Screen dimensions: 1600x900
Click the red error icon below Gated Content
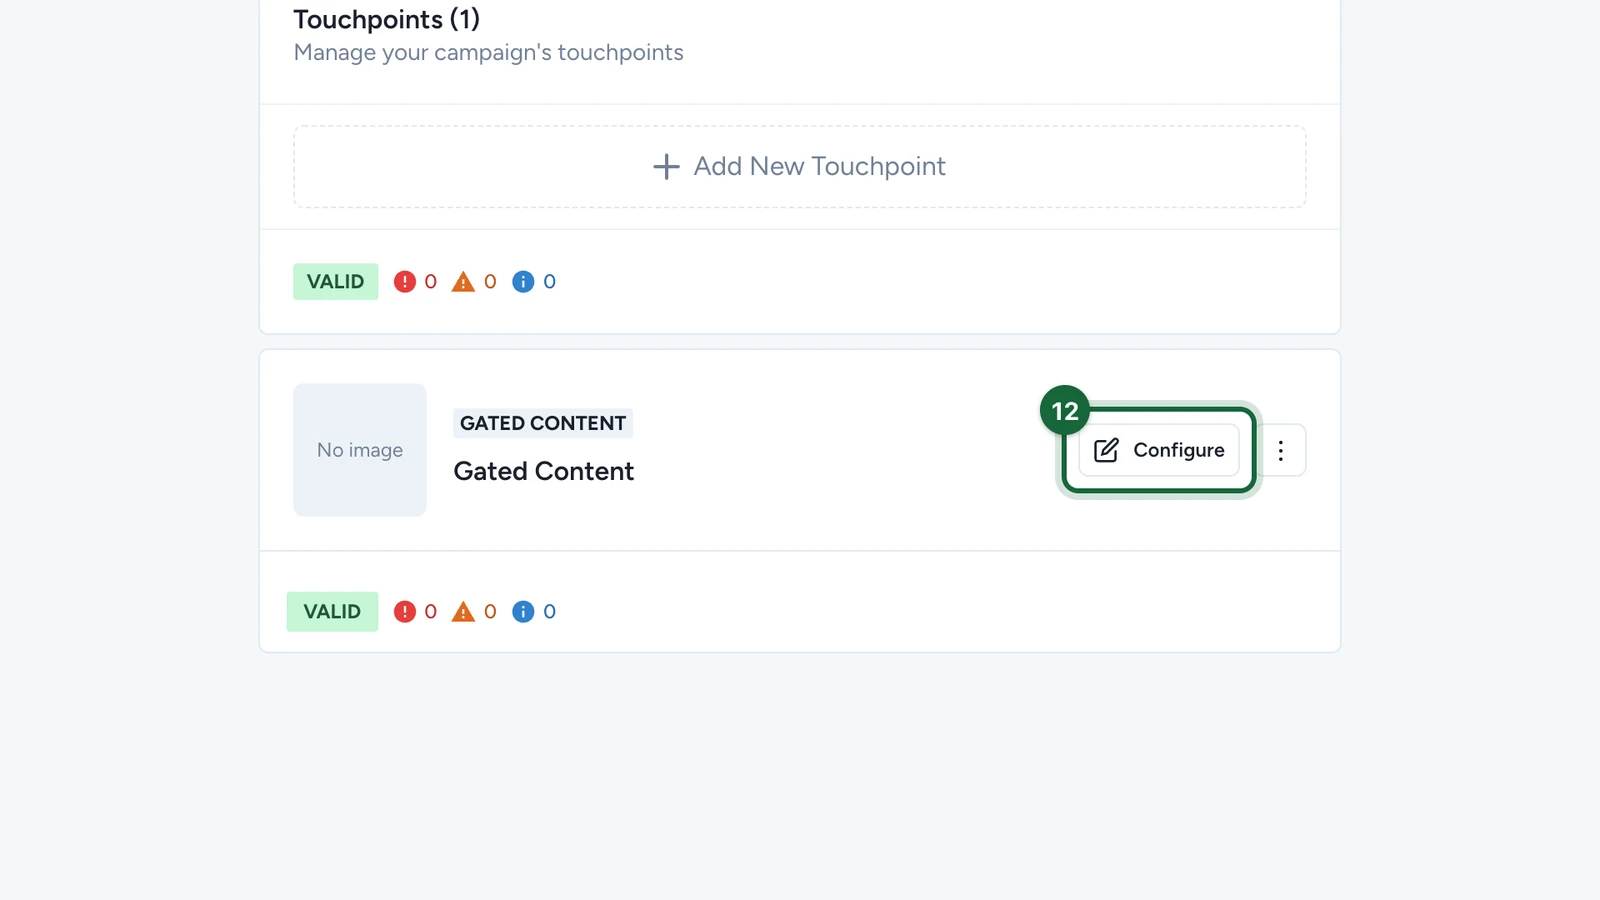[x=404, y=612]
